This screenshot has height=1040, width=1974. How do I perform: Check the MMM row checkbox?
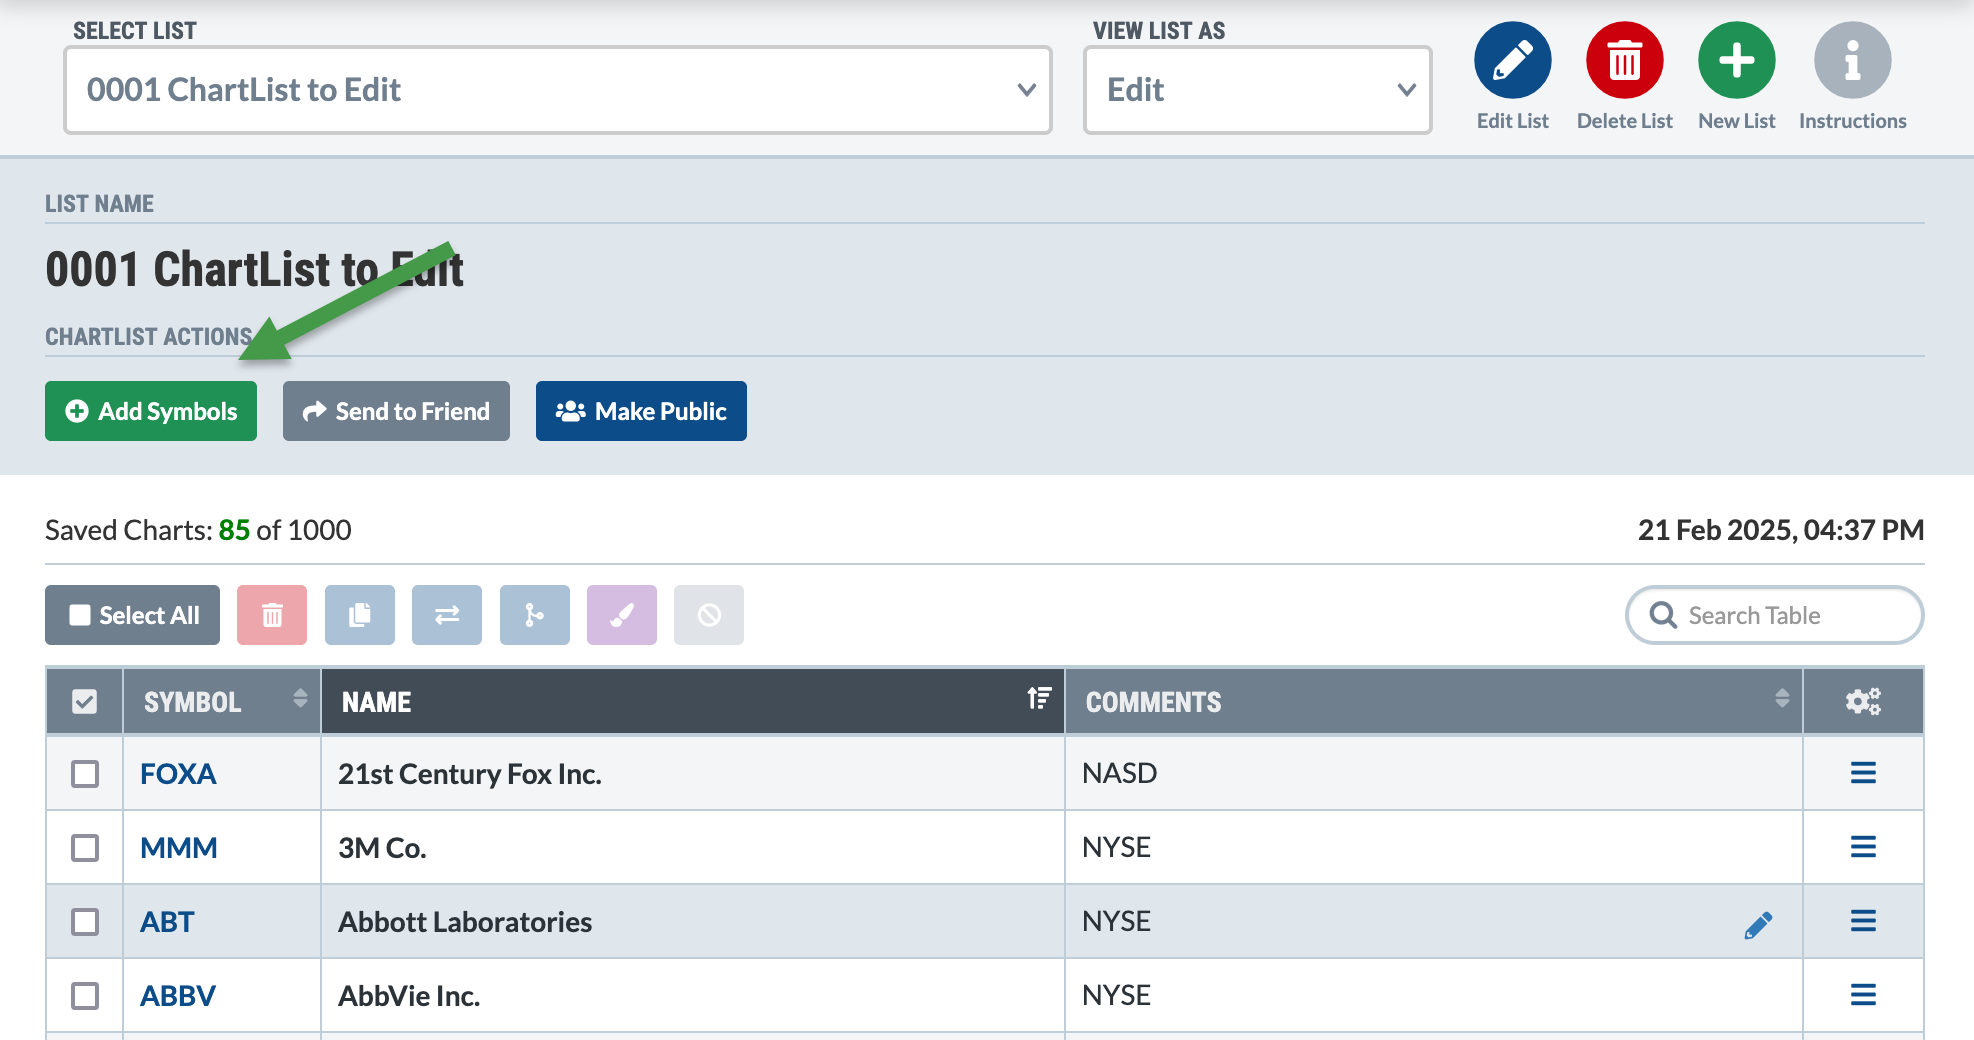tap(85, 848)
